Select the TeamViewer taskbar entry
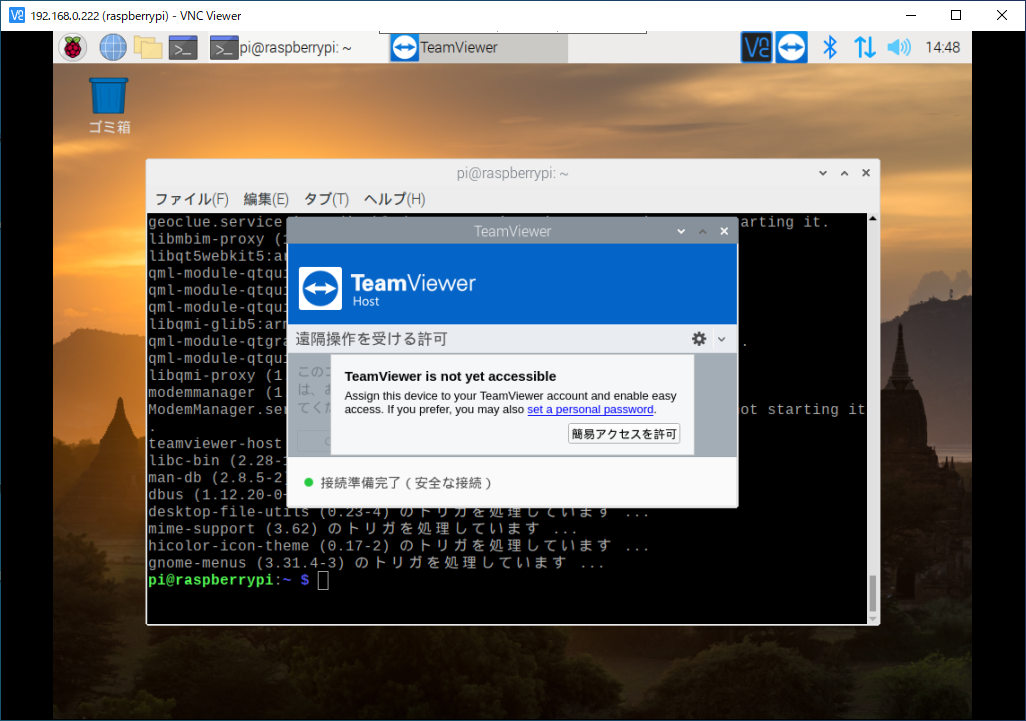Screen dimensions: 1026x721 478,48
